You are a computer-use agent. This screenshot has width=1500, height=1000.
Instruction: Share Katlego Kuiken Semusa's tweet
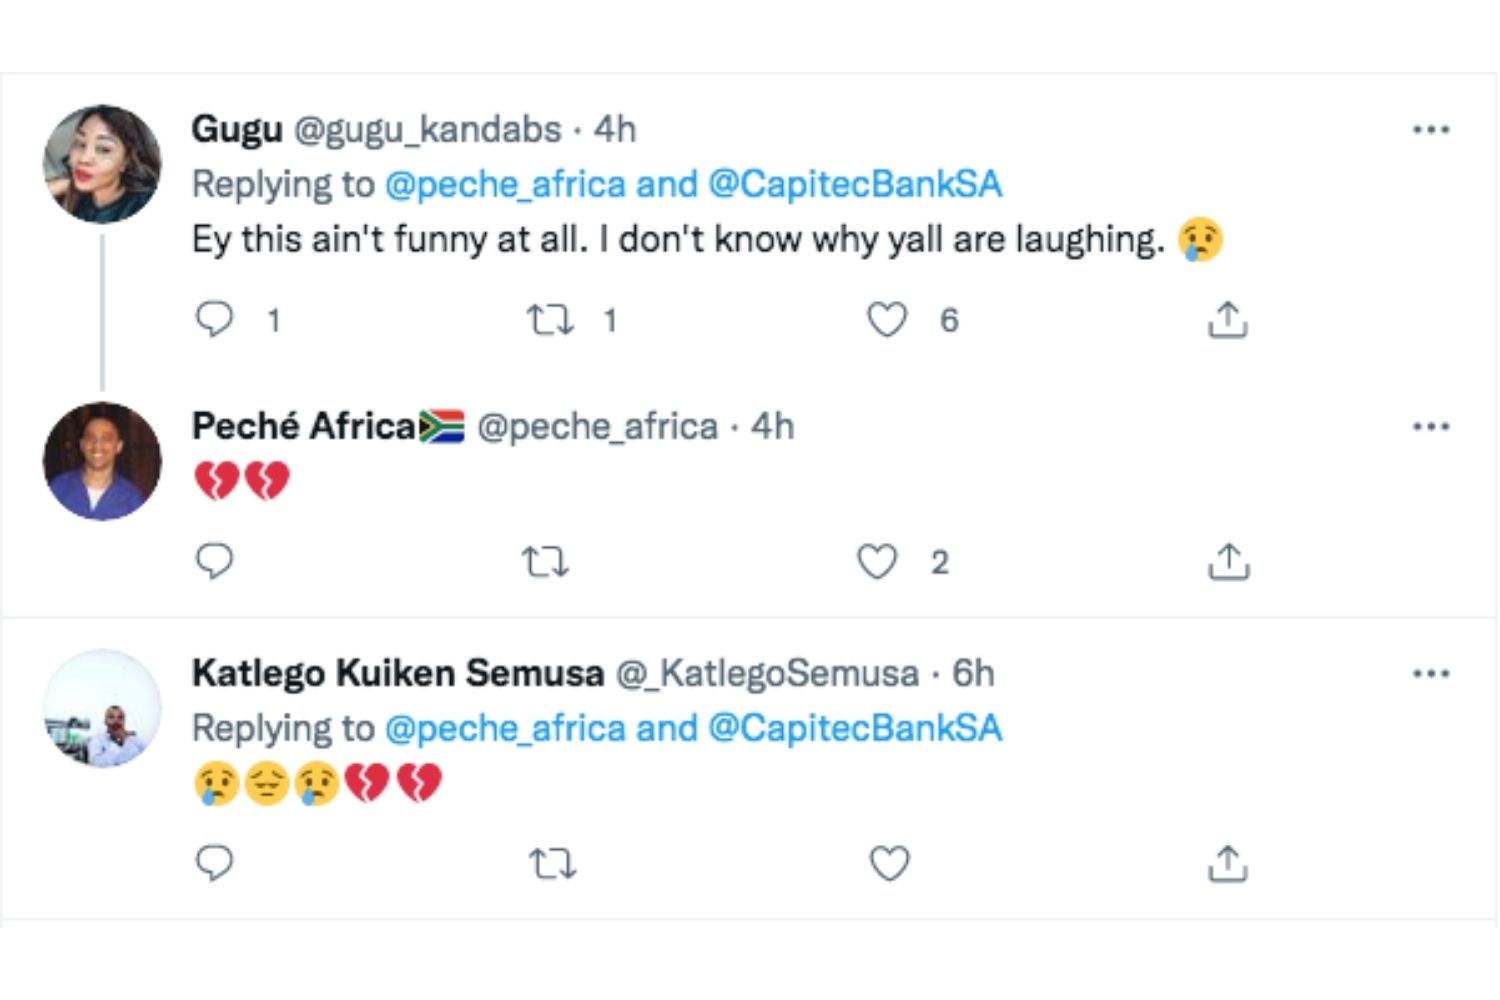click(x=1227, y=863)
